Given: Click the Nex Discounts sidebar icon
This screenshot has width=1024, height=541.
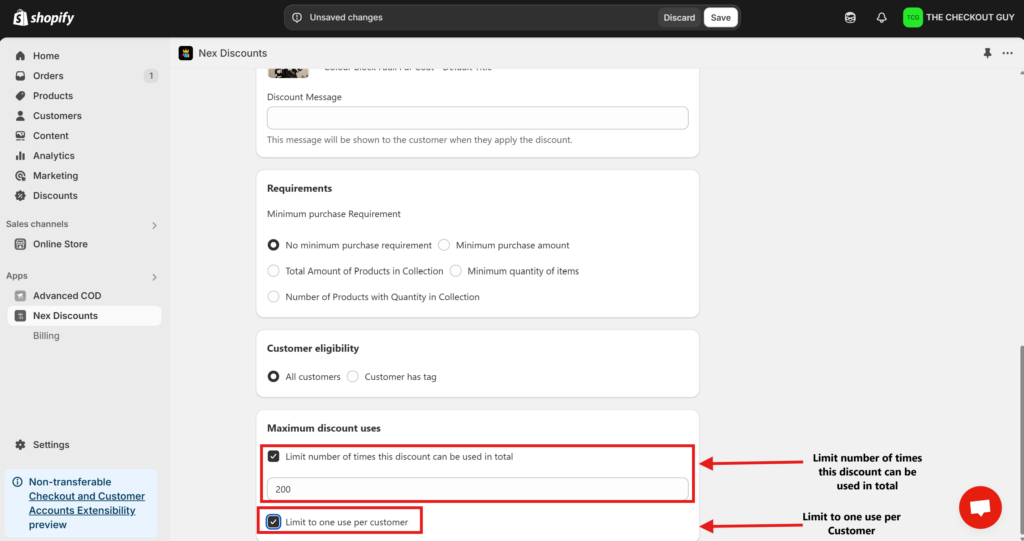Looking at the screenshot, I should (20, 316).
